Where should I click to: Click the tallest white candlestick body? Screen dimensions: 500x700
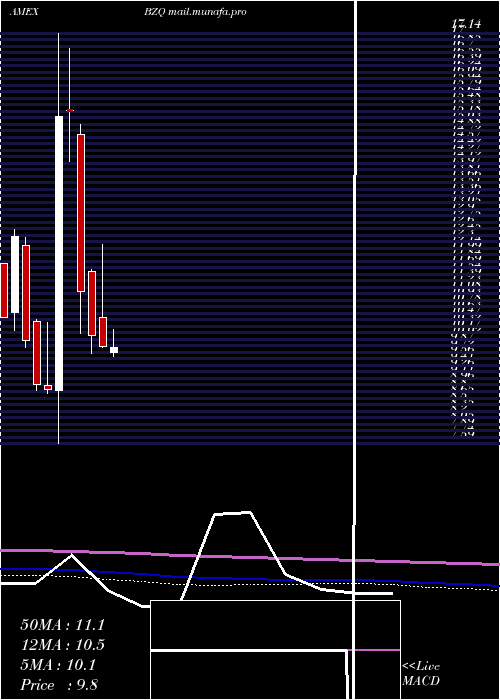[x=59, y=254]
